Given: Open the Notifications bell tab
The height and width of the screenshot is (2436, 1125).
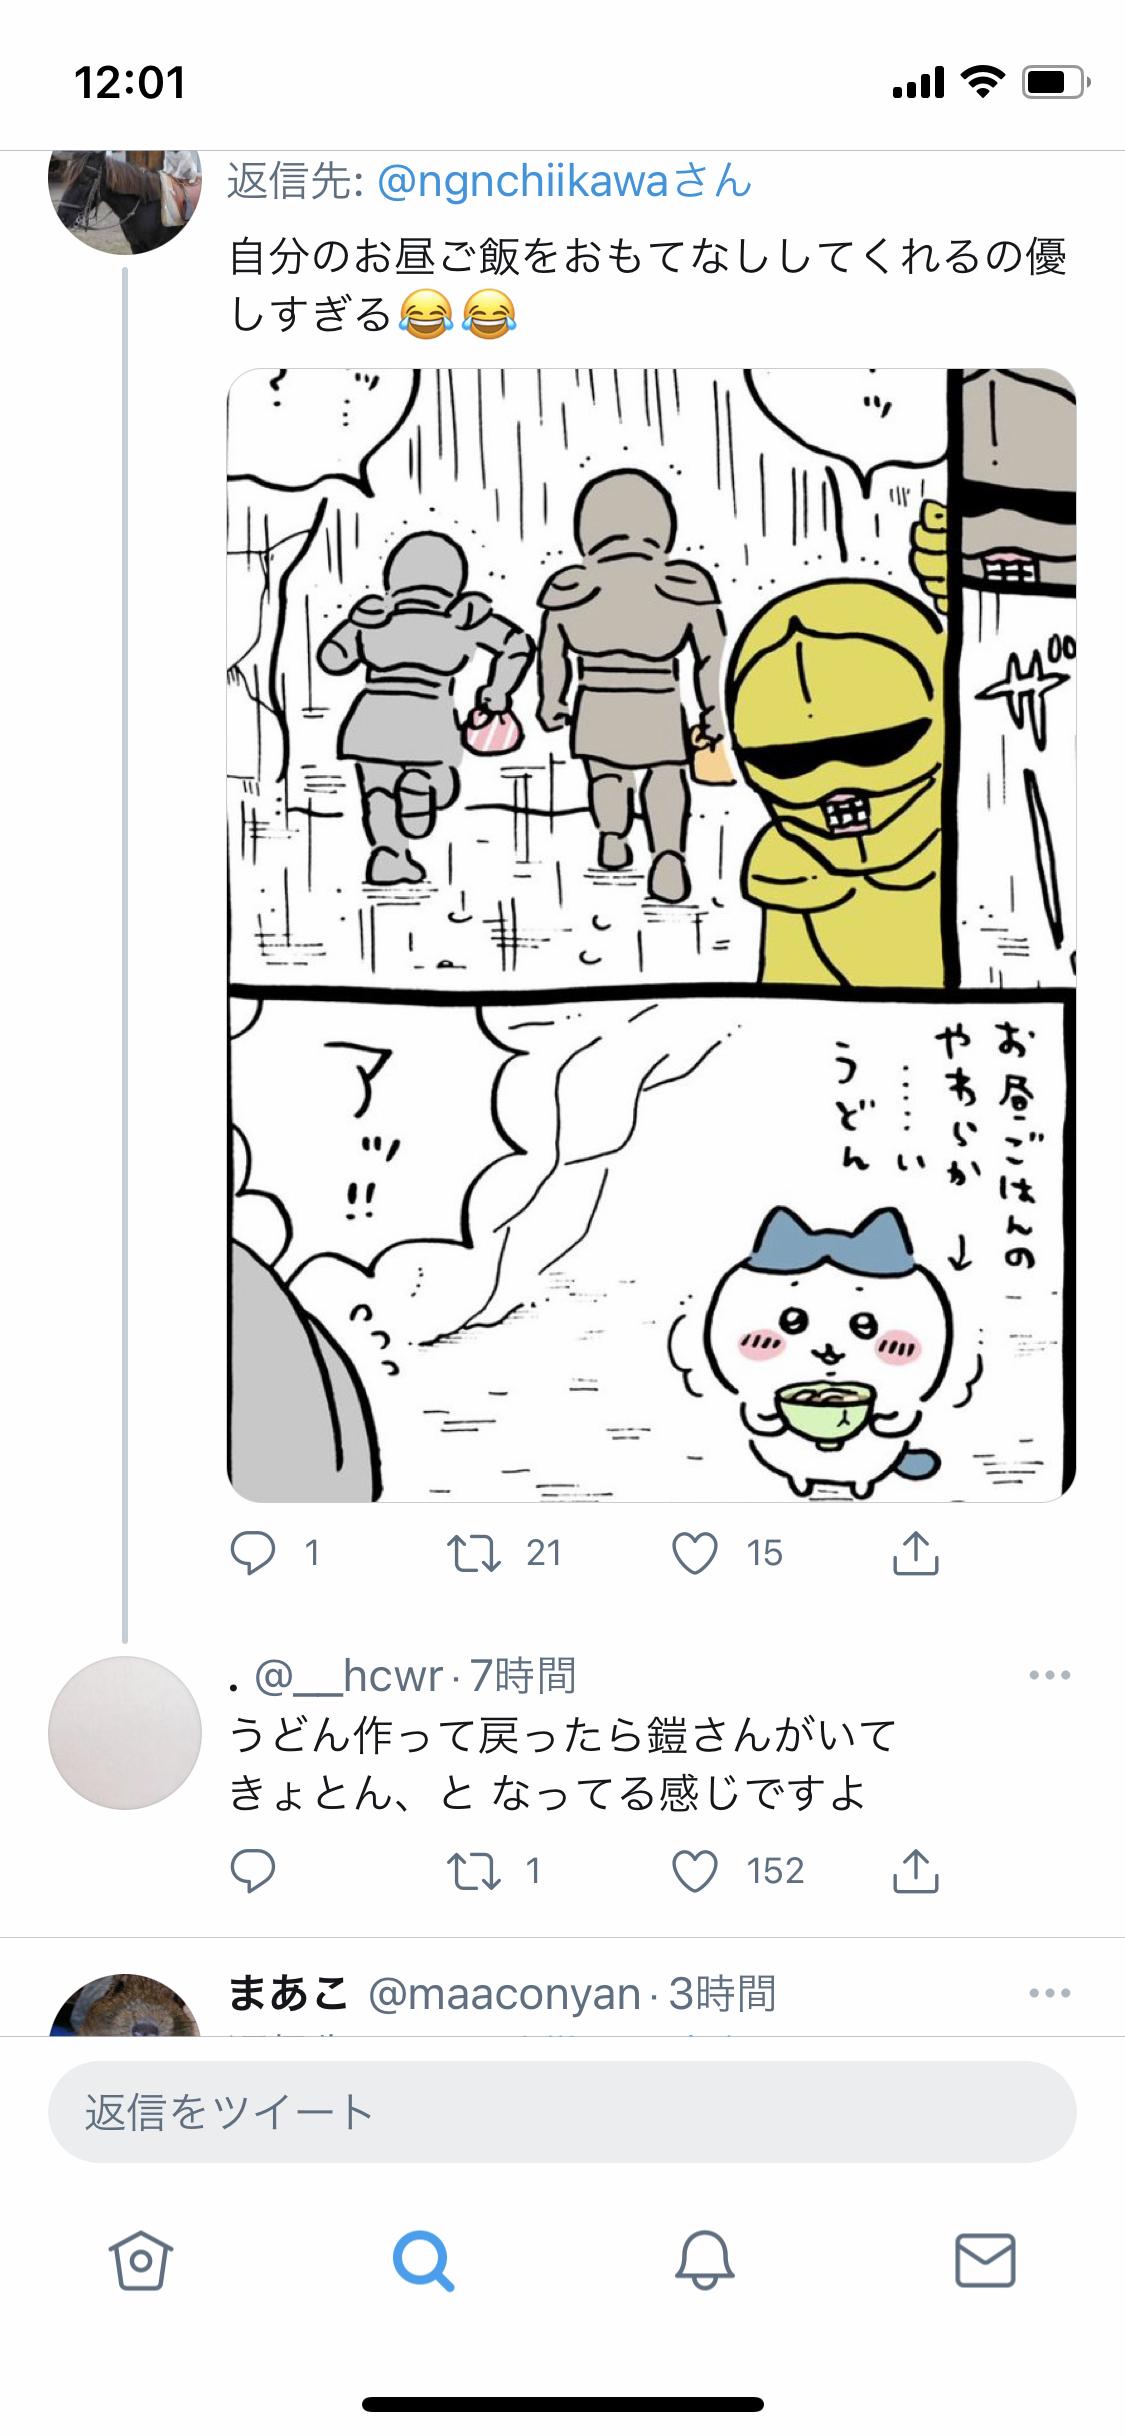Looking at the screenshot, I should pos(704,2260).
